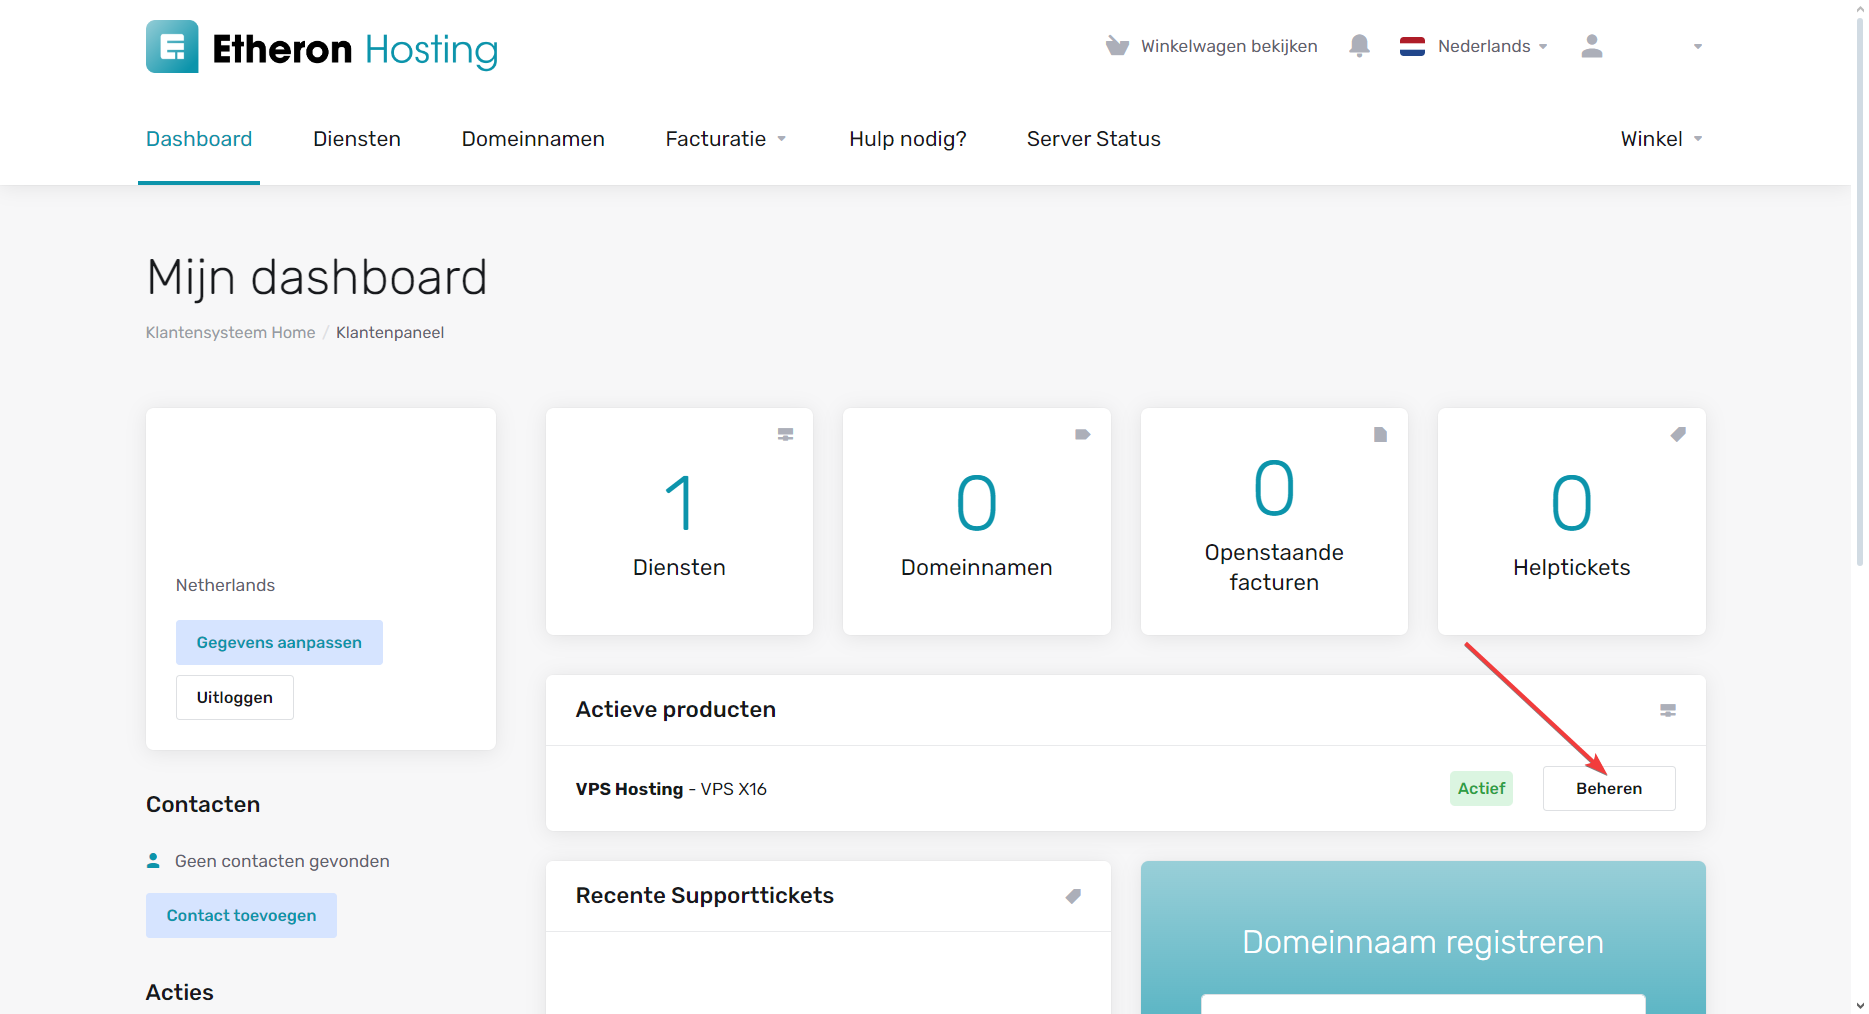Click the page vertical scrollbar

click(x=1859, y=300)
